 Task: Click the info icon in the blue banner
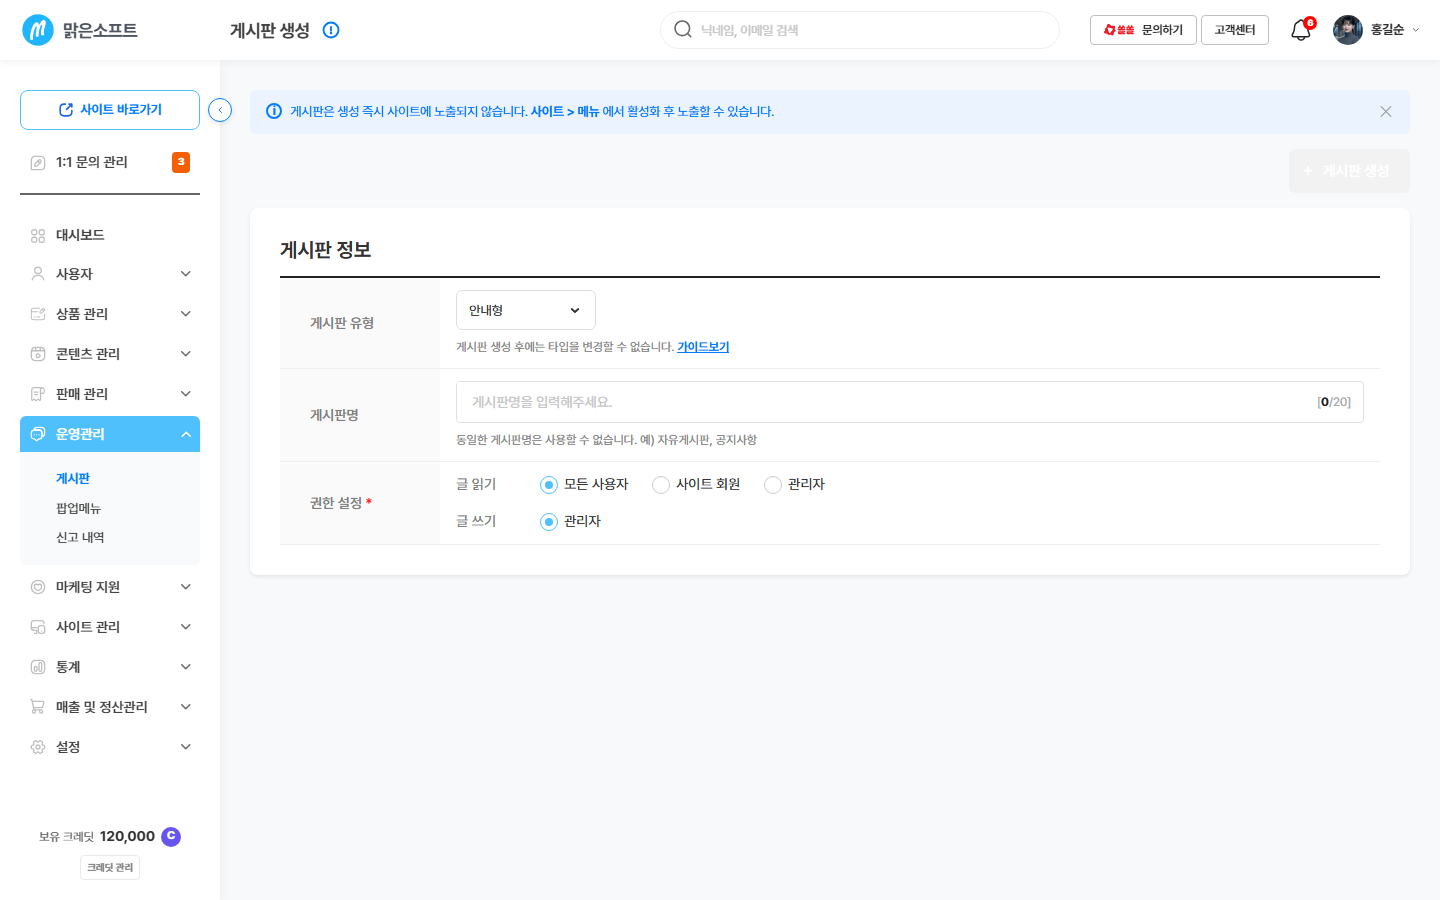pos(273,111)
